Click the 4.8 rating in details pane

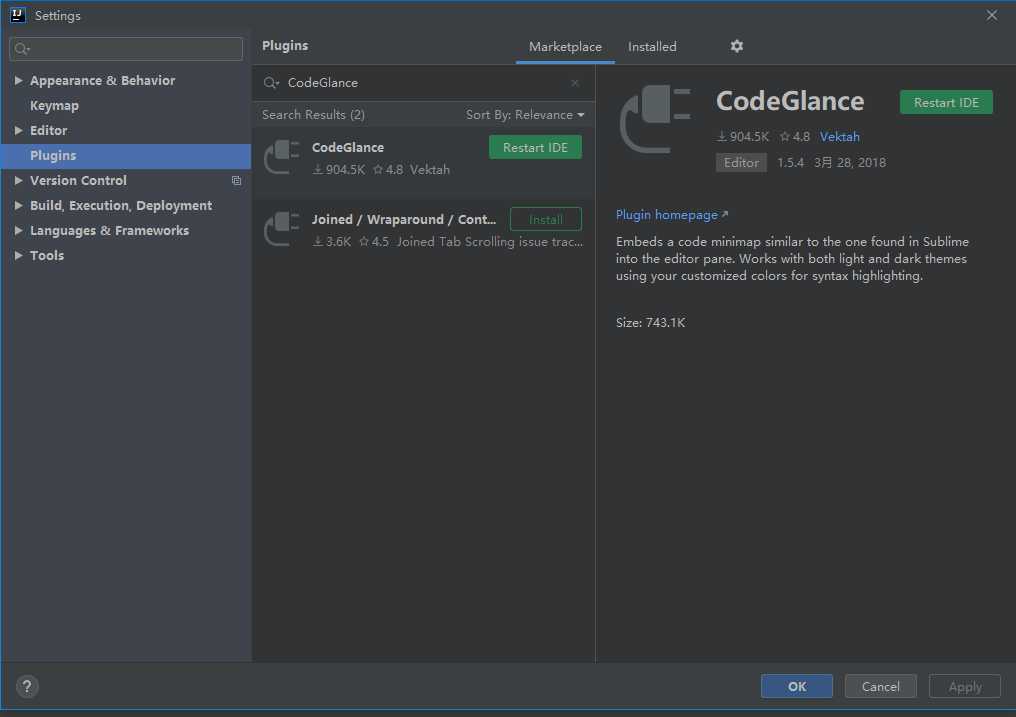coord(795,137)
